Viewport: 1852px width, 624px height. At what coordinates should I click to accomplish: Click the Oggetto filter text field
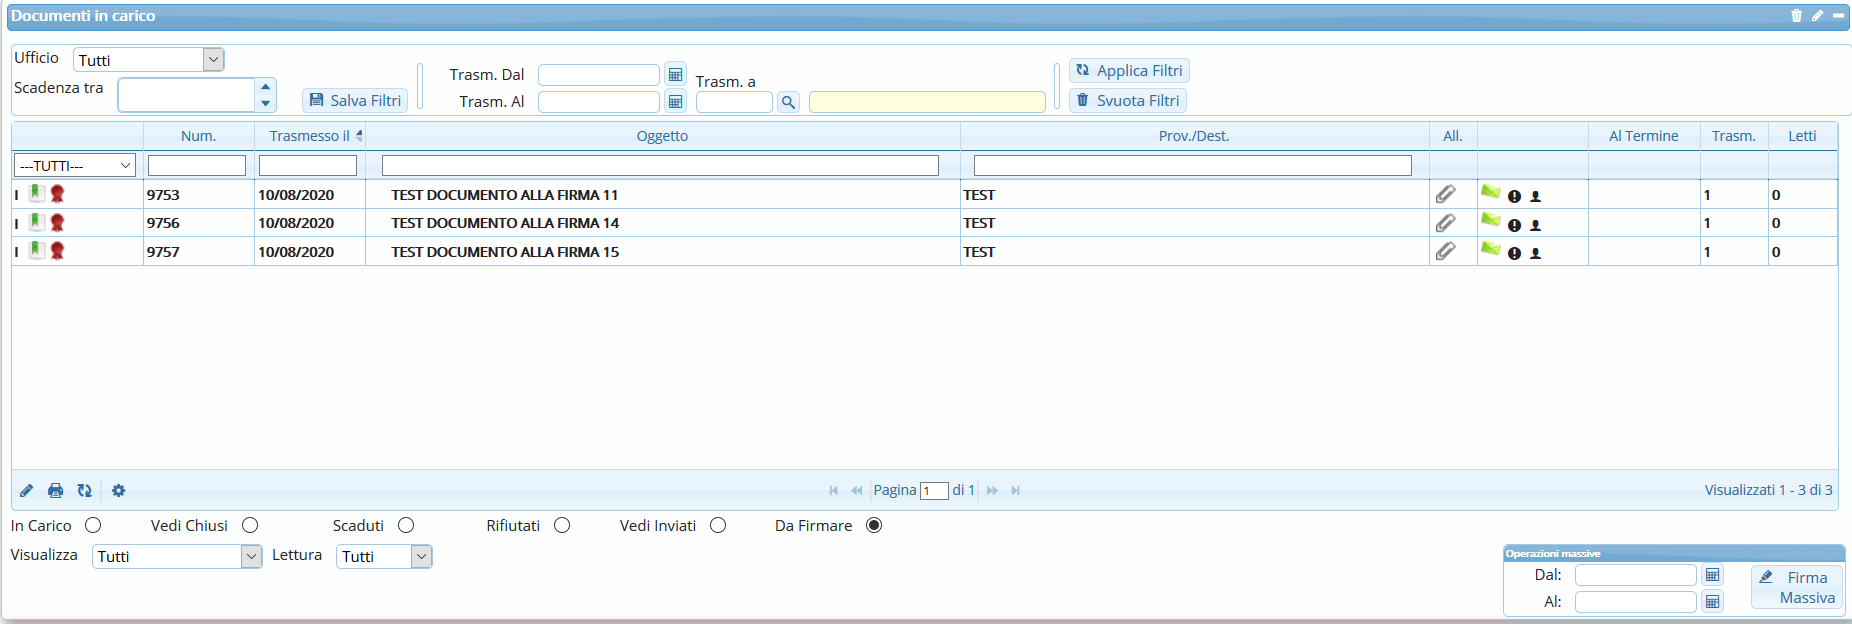(x=660, y=165)
